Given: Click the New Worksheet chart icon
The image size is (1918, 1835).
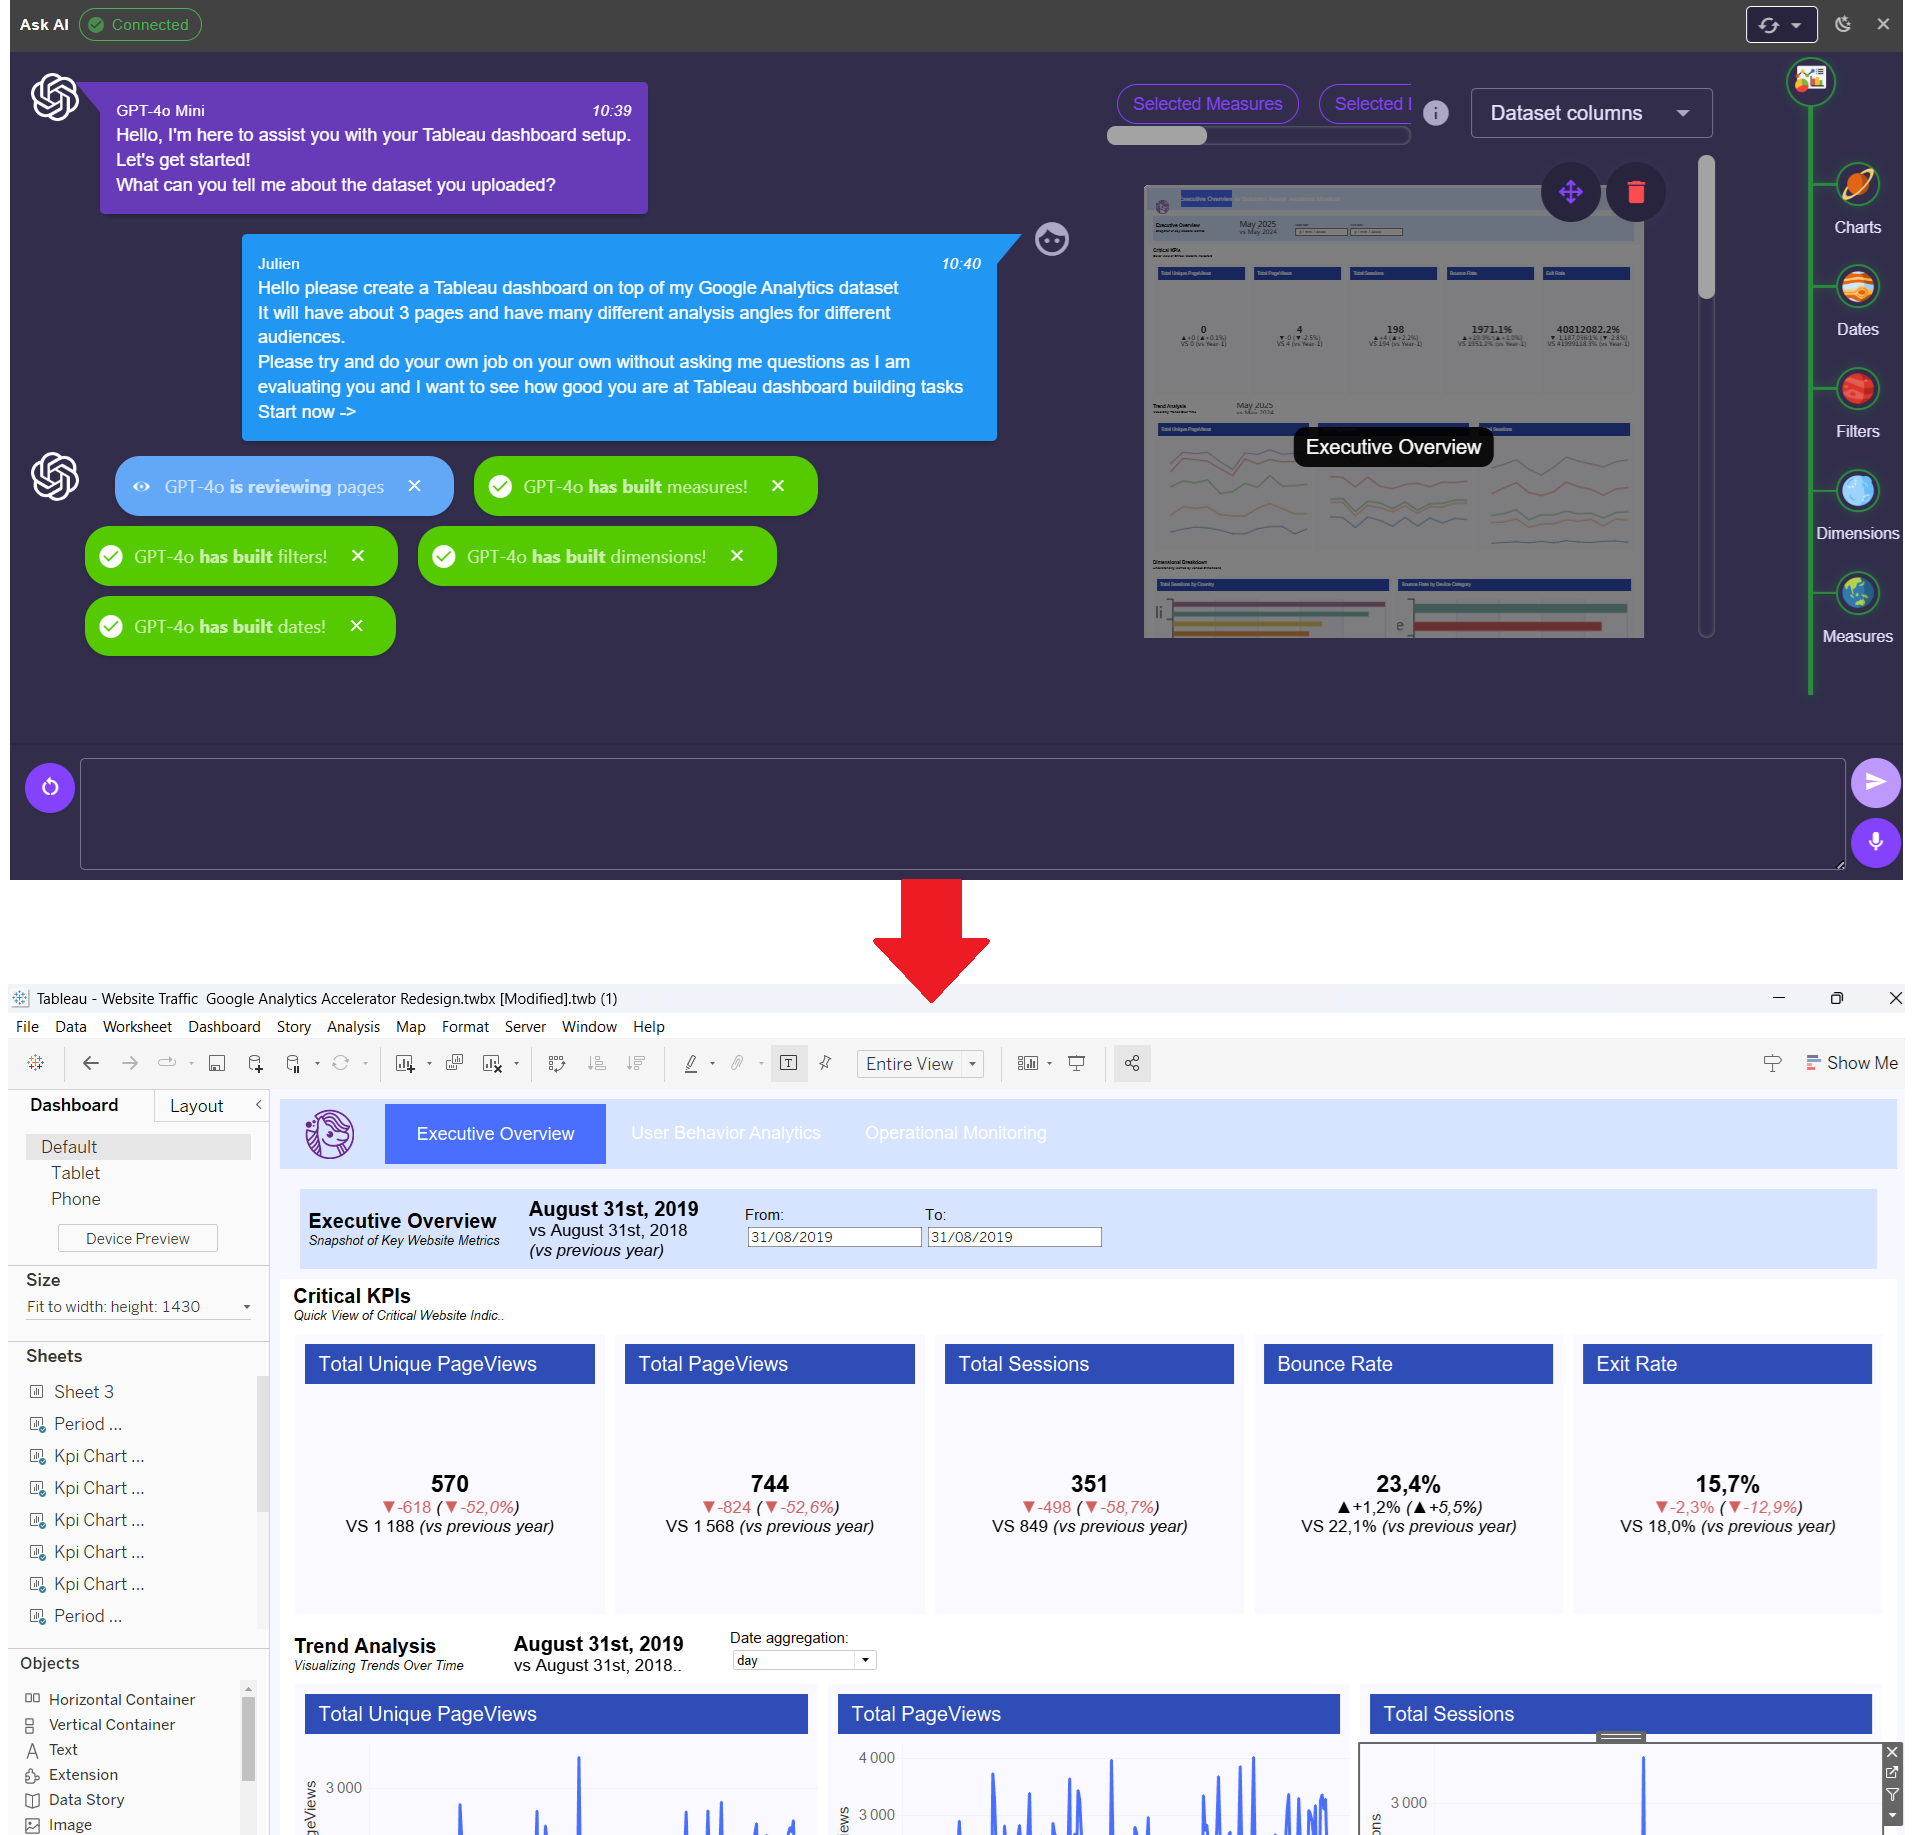Looking at the screenshot, I should [x=405, y=1063].
